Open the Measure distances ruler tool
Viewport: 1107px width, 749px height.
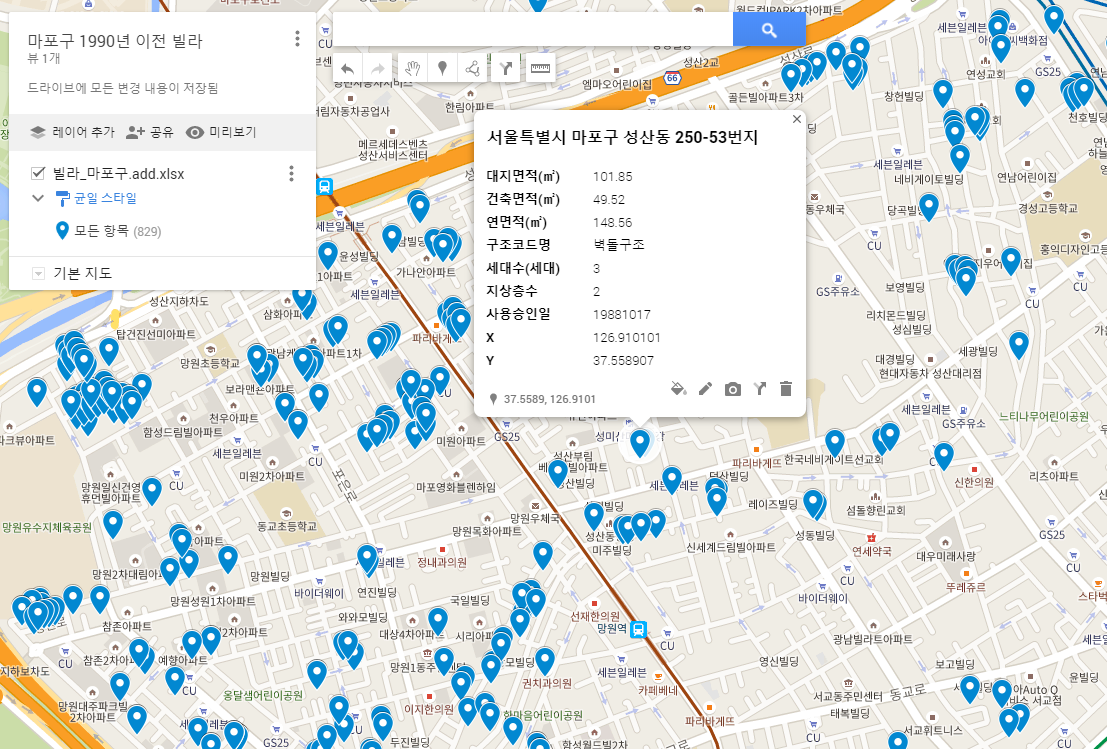coord(539,67)
